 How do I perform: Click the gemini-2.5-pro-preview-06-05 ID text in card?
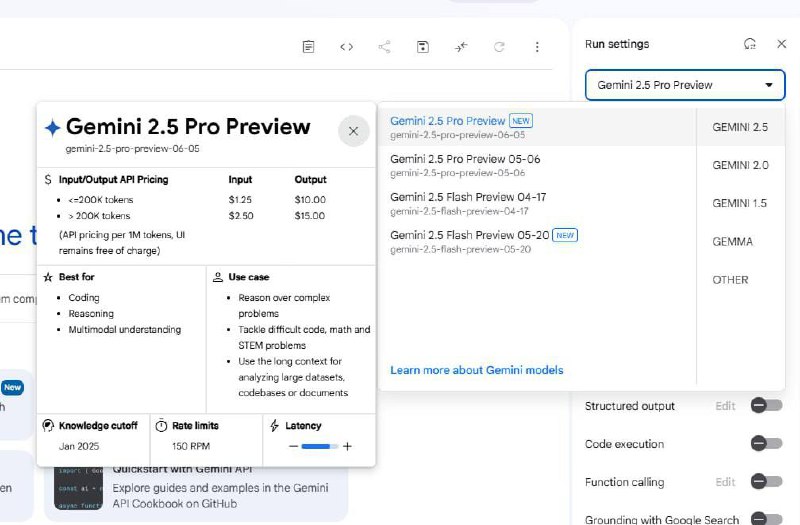132,149
